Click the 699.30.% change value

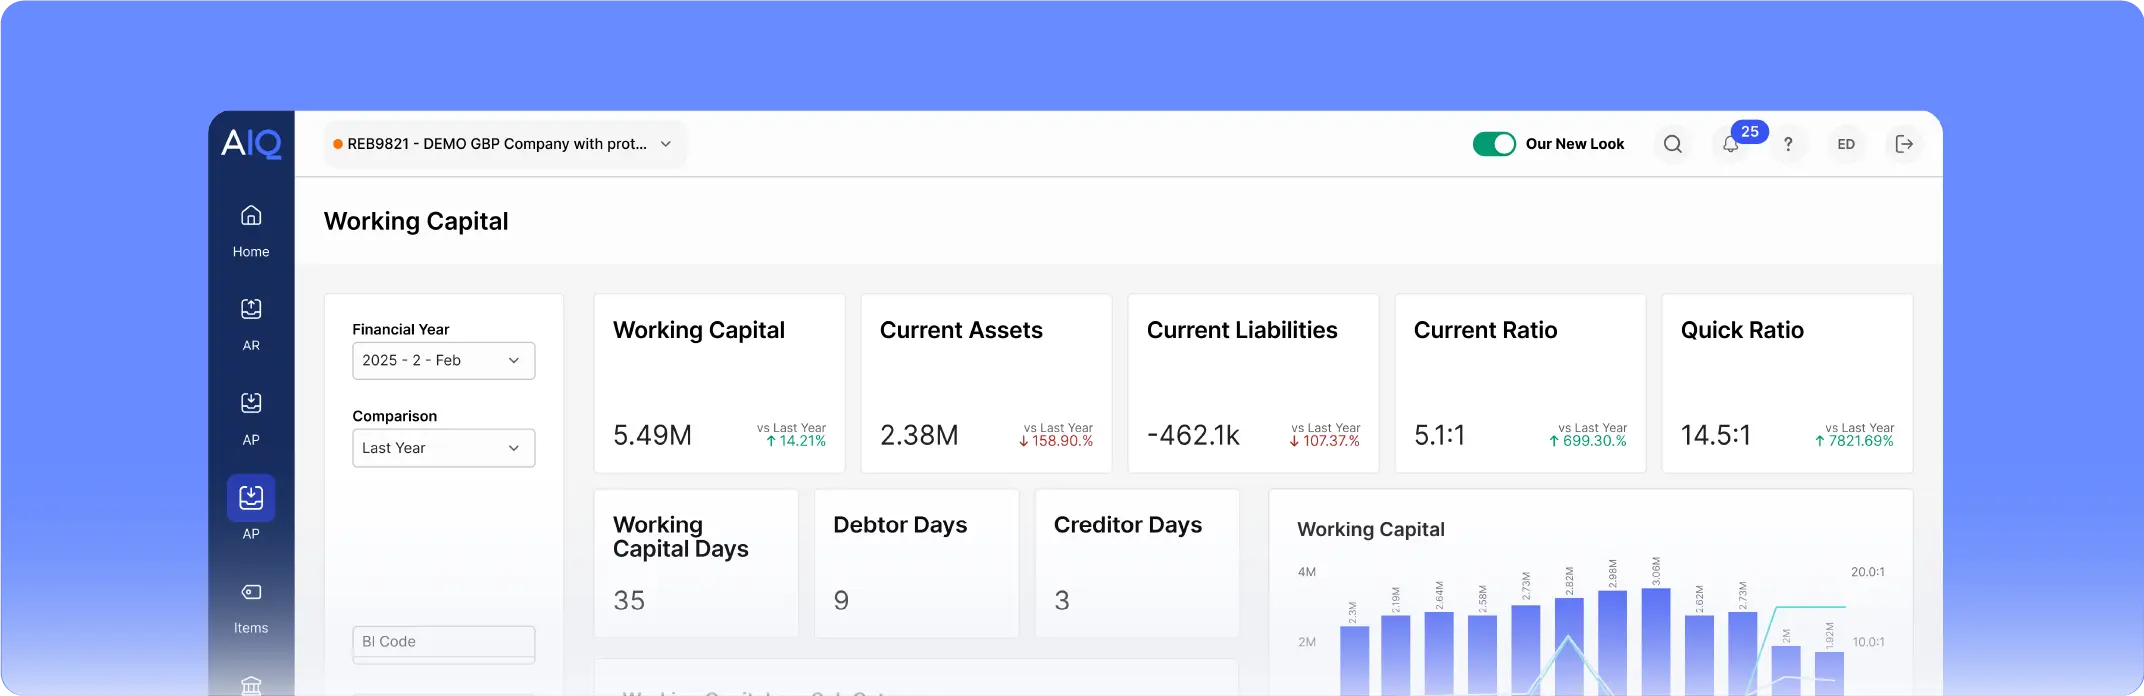(x=1588, y=441)
